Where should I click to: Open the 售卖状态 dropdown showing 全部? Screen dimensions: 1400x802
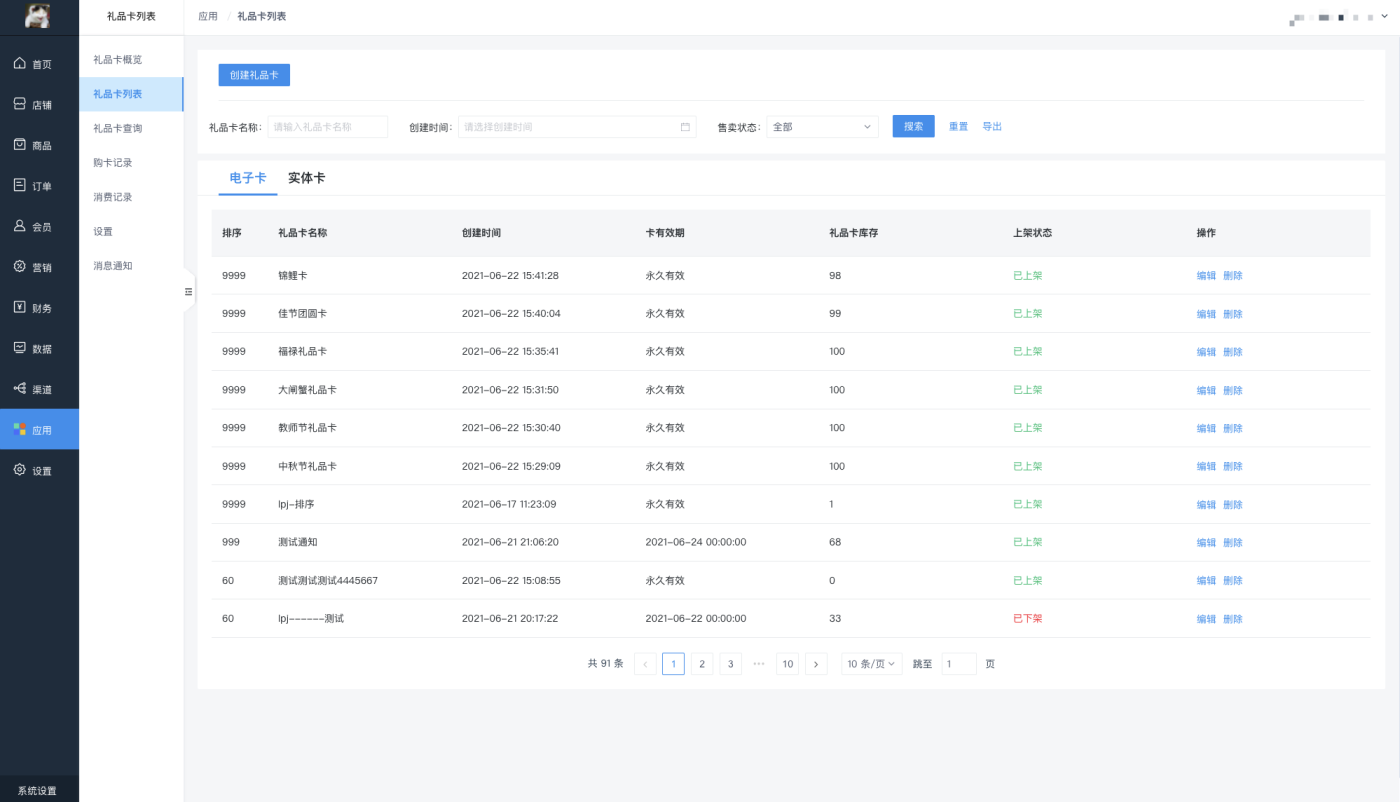click(x=822, y=127)
